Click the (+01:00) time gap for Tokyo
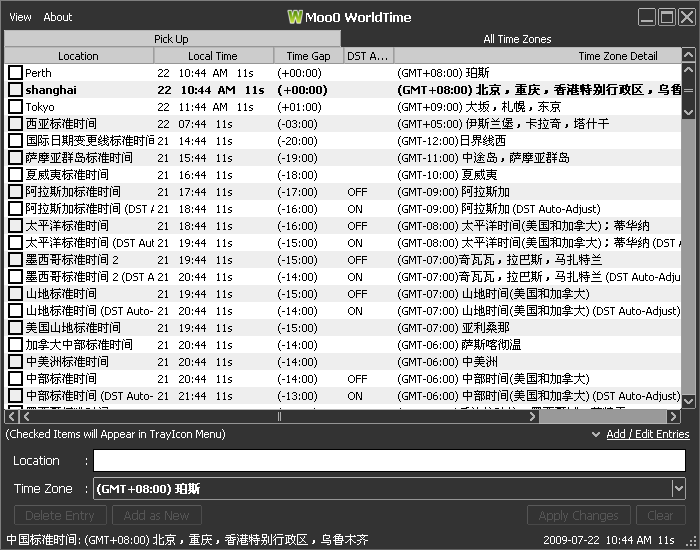Viewport: 700px width, 550px height. tap(299, 107)
